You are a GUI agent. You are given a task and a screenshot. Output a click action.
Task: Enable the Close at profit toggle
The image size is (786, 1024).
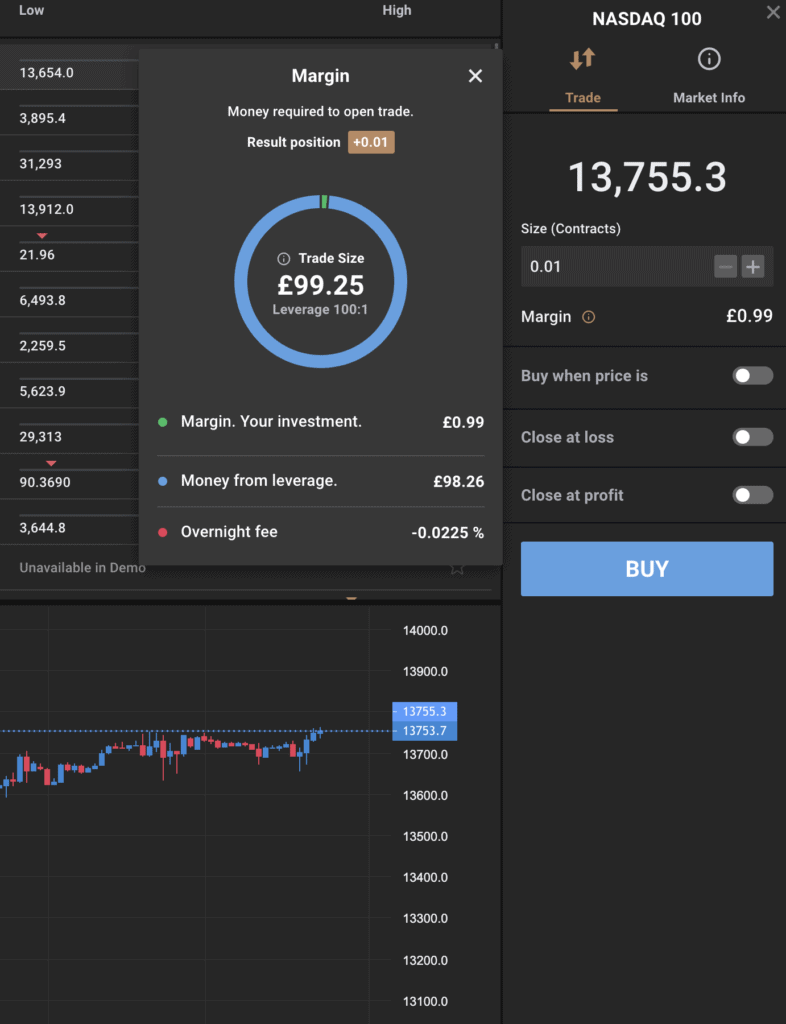pyautogui.click(x=753, y=495)
